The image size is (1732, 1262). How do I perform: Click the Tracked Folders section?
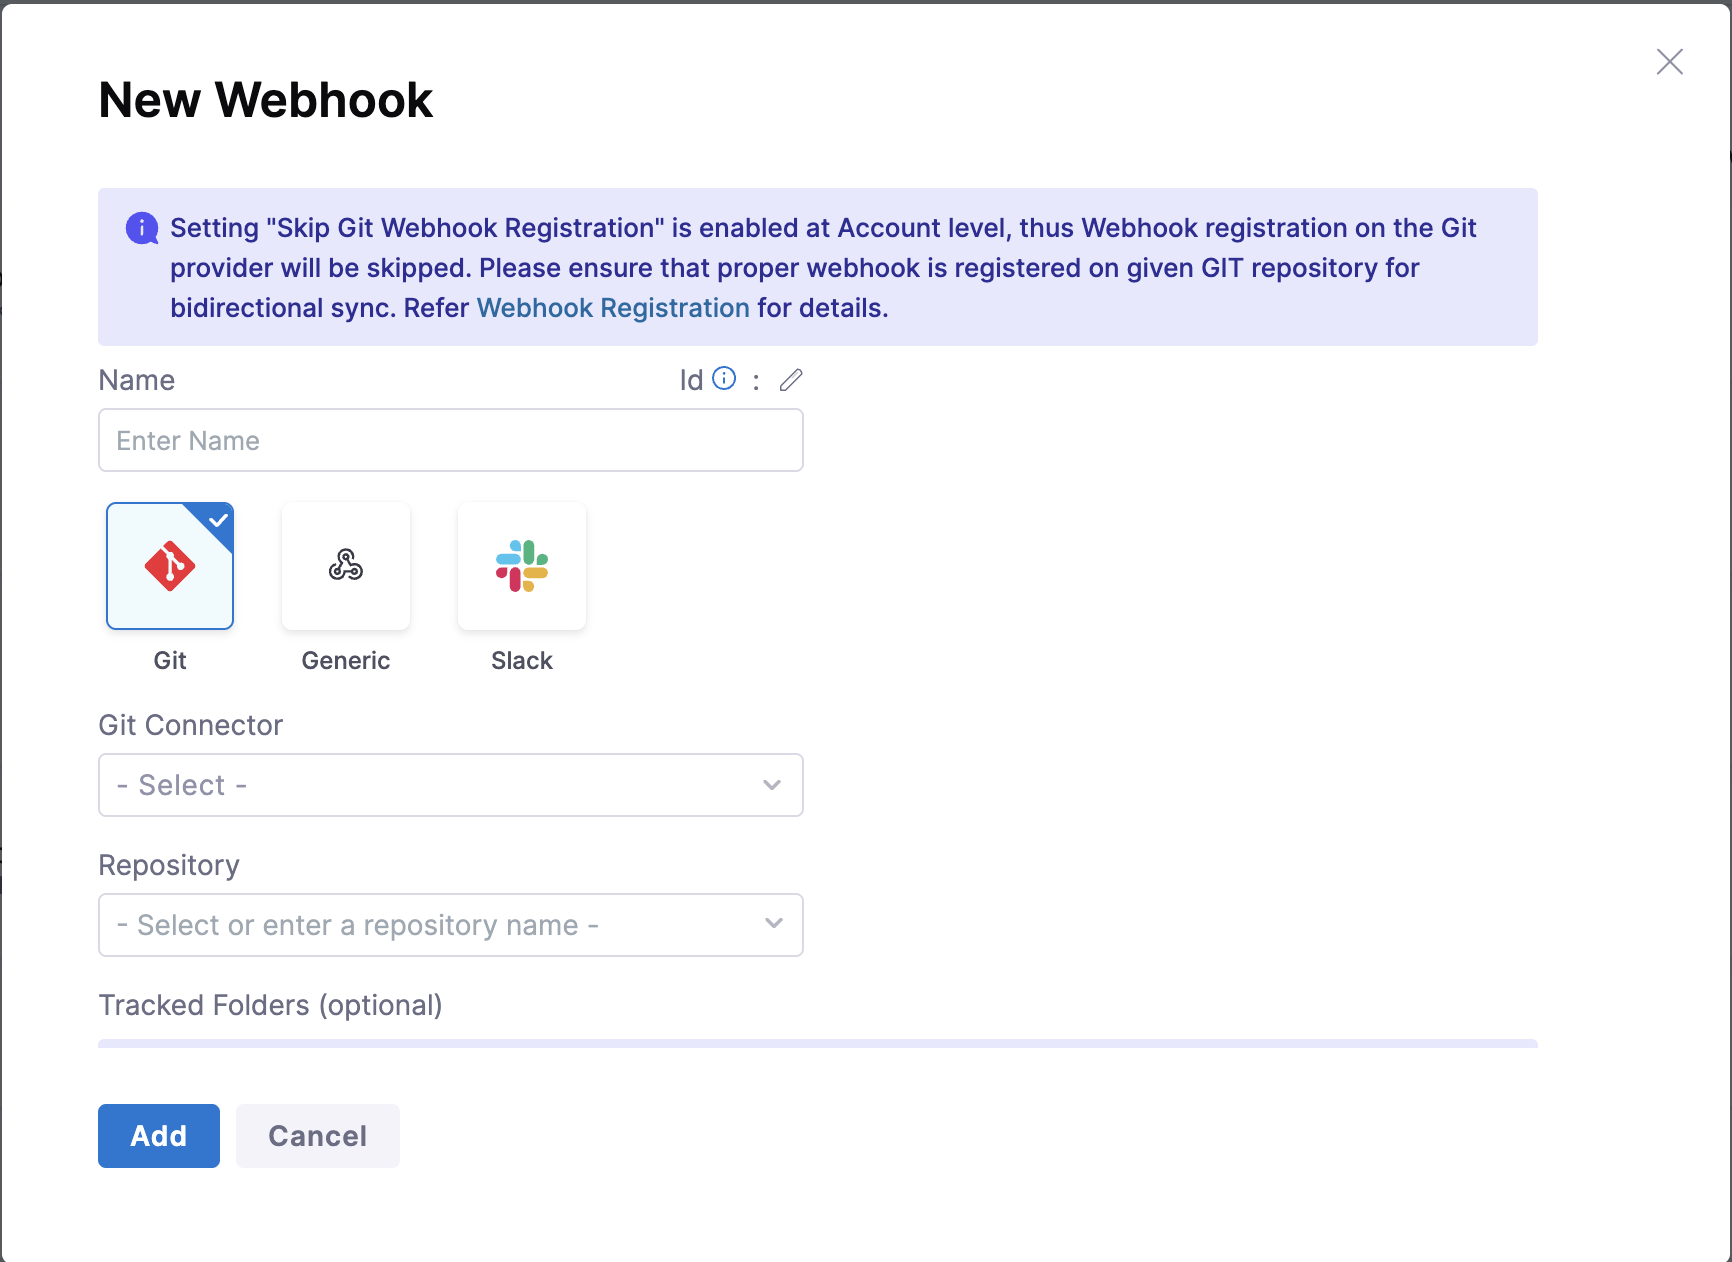point(270,1005)
